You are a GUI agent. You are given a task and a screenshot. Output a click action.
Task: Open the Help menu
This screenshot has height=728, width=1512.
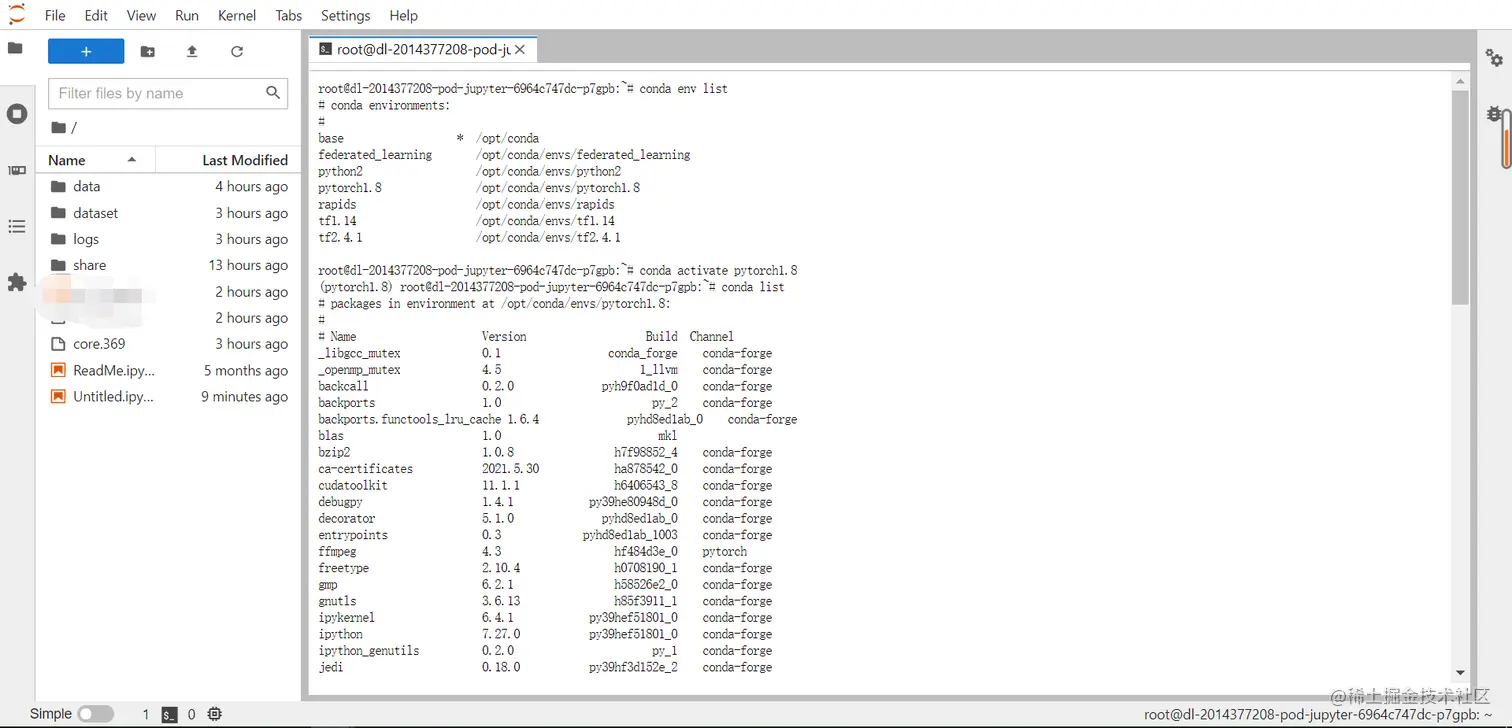point(404,15)
